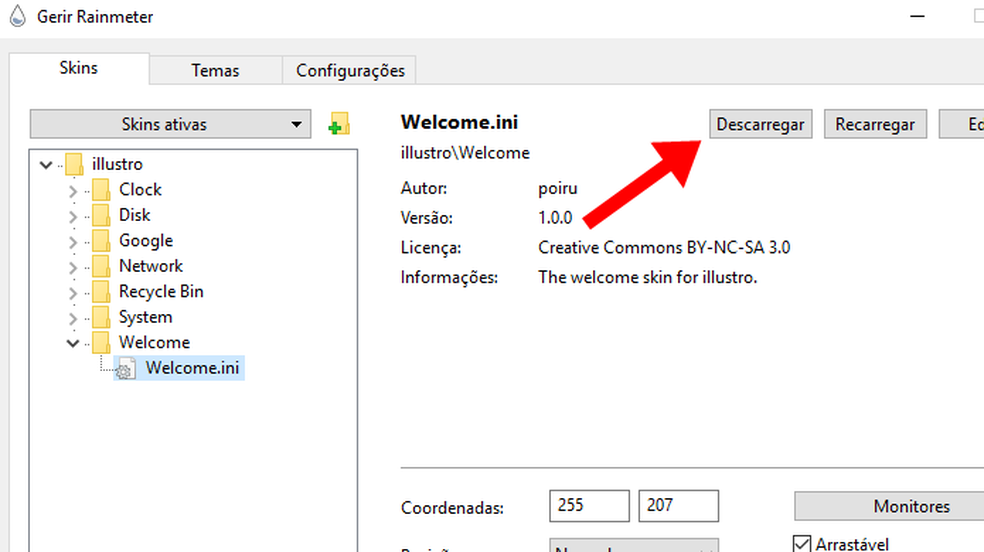The width and height of the screenshot is (984, 552).
Task: Click the bold Welcome.ini heading
Action: tap(459, 122)
